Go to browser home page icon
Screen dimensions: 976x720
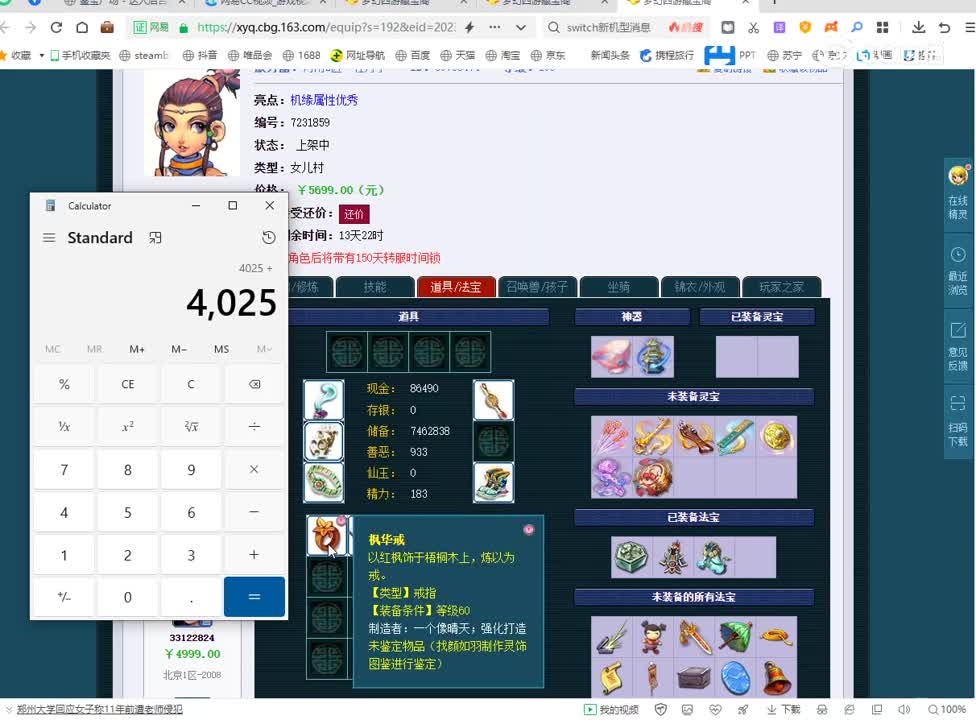[82, 27]
